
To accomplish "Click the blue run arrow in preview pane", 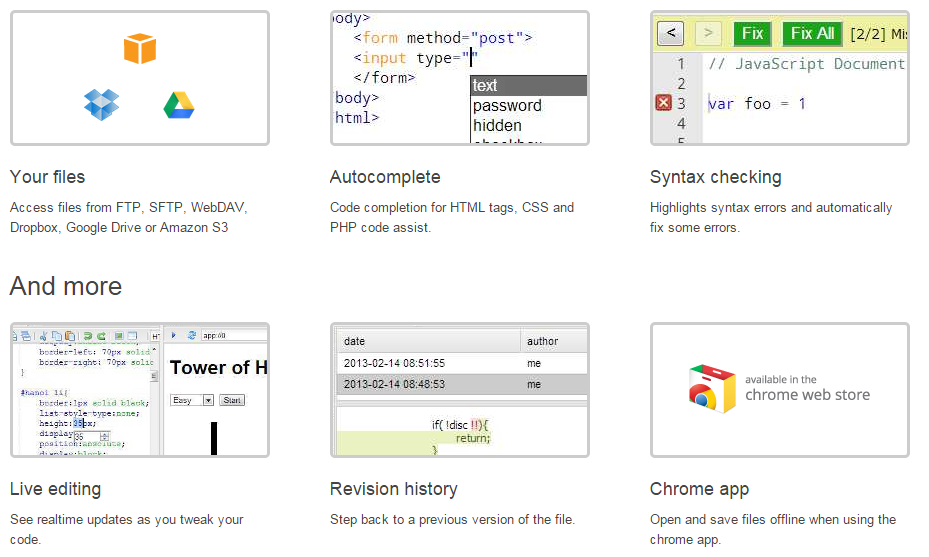I will click(x=174, y=335).
